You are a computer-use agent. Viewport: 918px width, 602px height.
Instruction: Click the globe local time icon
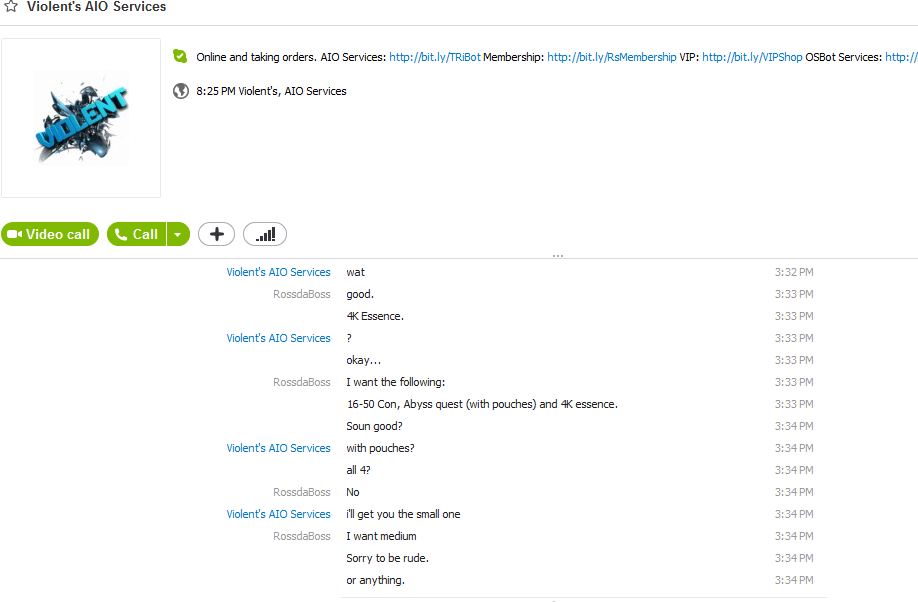click(181, 91)
